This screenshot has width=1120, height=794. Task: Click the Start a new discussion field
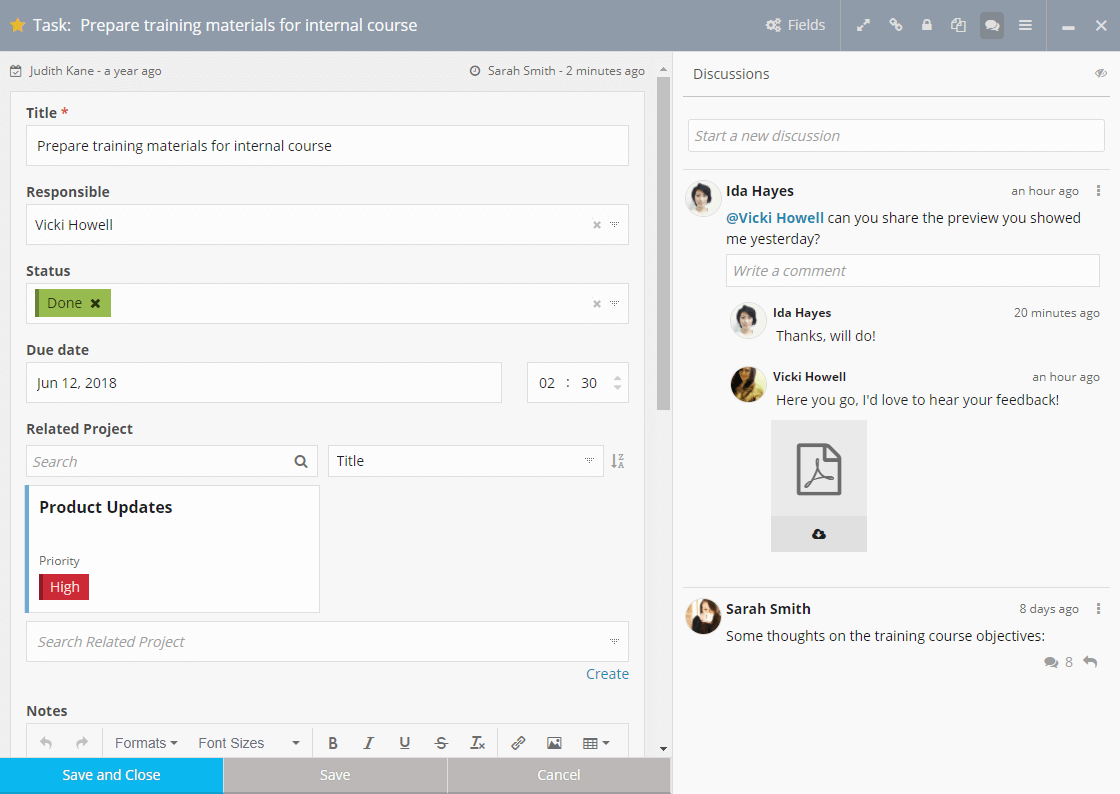[896, 136]
